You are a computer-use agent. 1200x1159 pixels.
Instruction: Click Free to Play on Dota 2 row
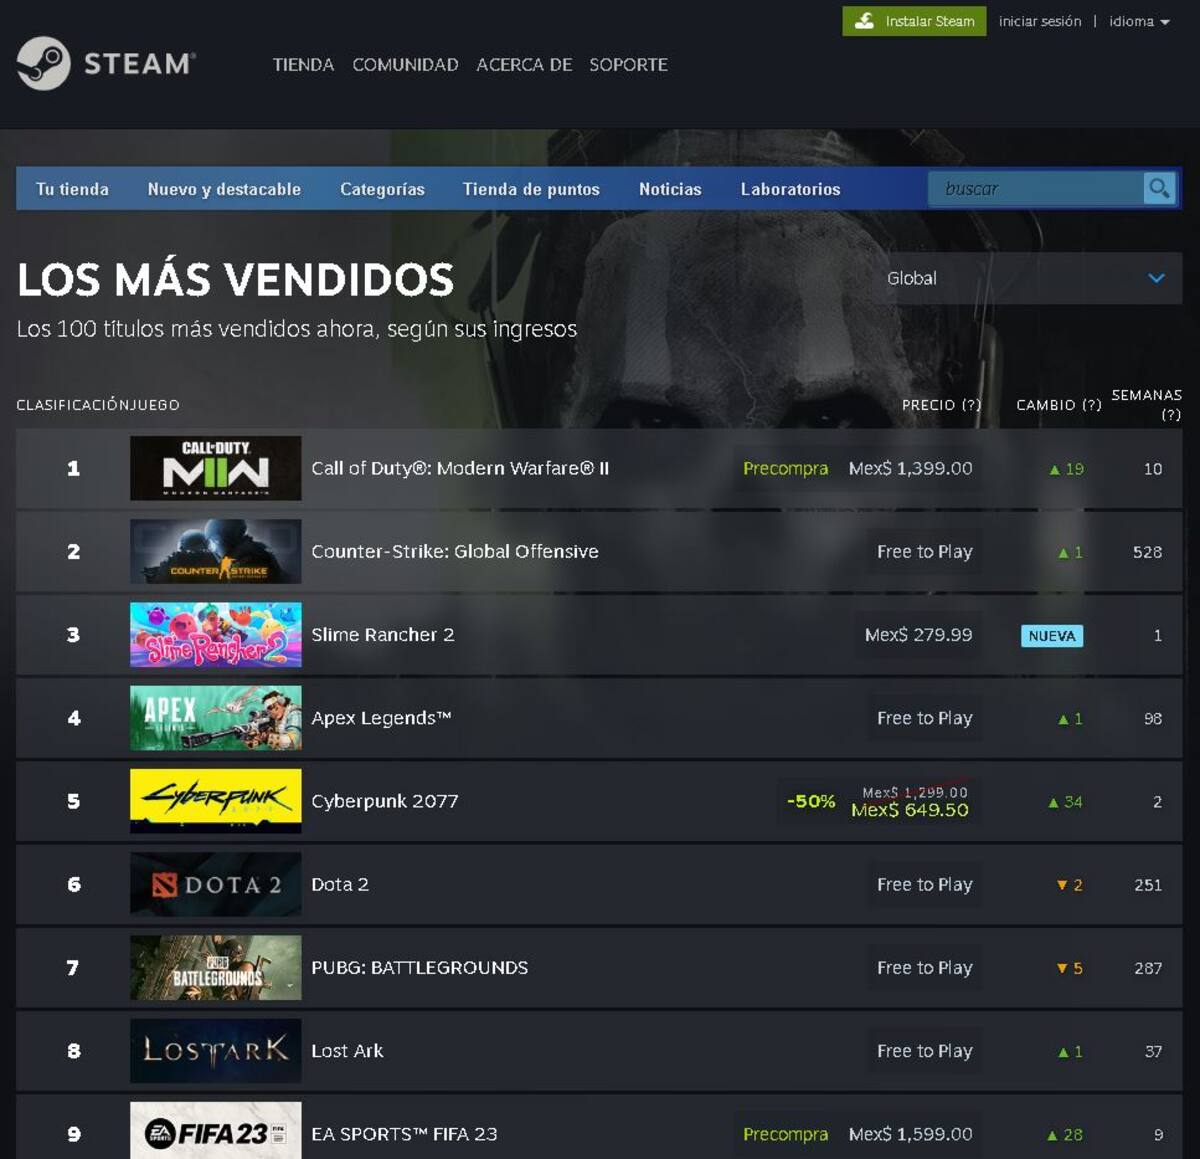pos(924,884)
